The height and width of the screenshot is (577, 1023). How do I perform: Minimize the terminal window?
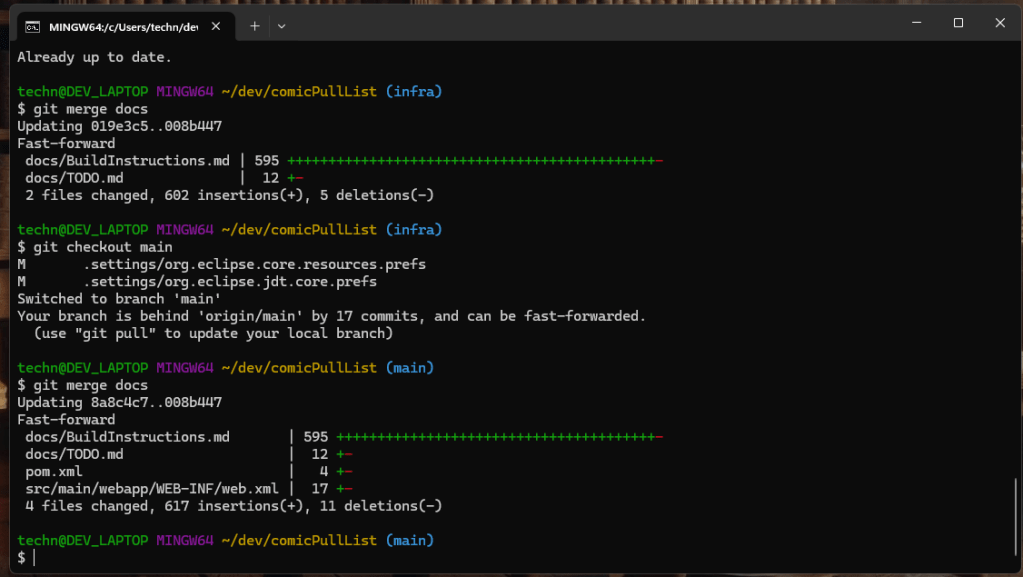(x=917, y=23)
